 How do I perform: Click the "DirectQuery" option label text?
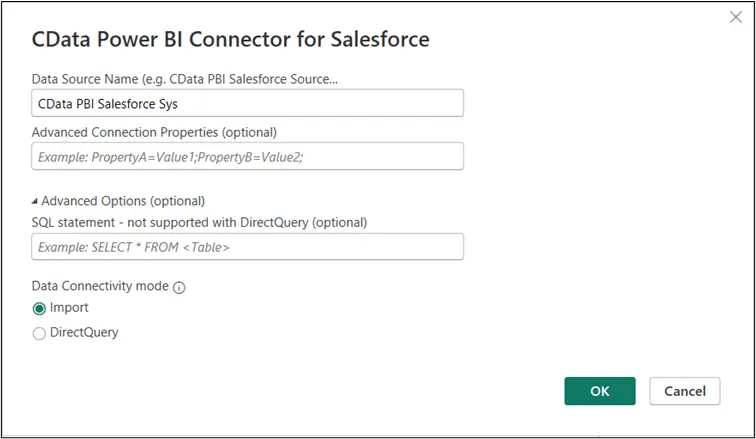pyautogui.click(x=84, y=332)
